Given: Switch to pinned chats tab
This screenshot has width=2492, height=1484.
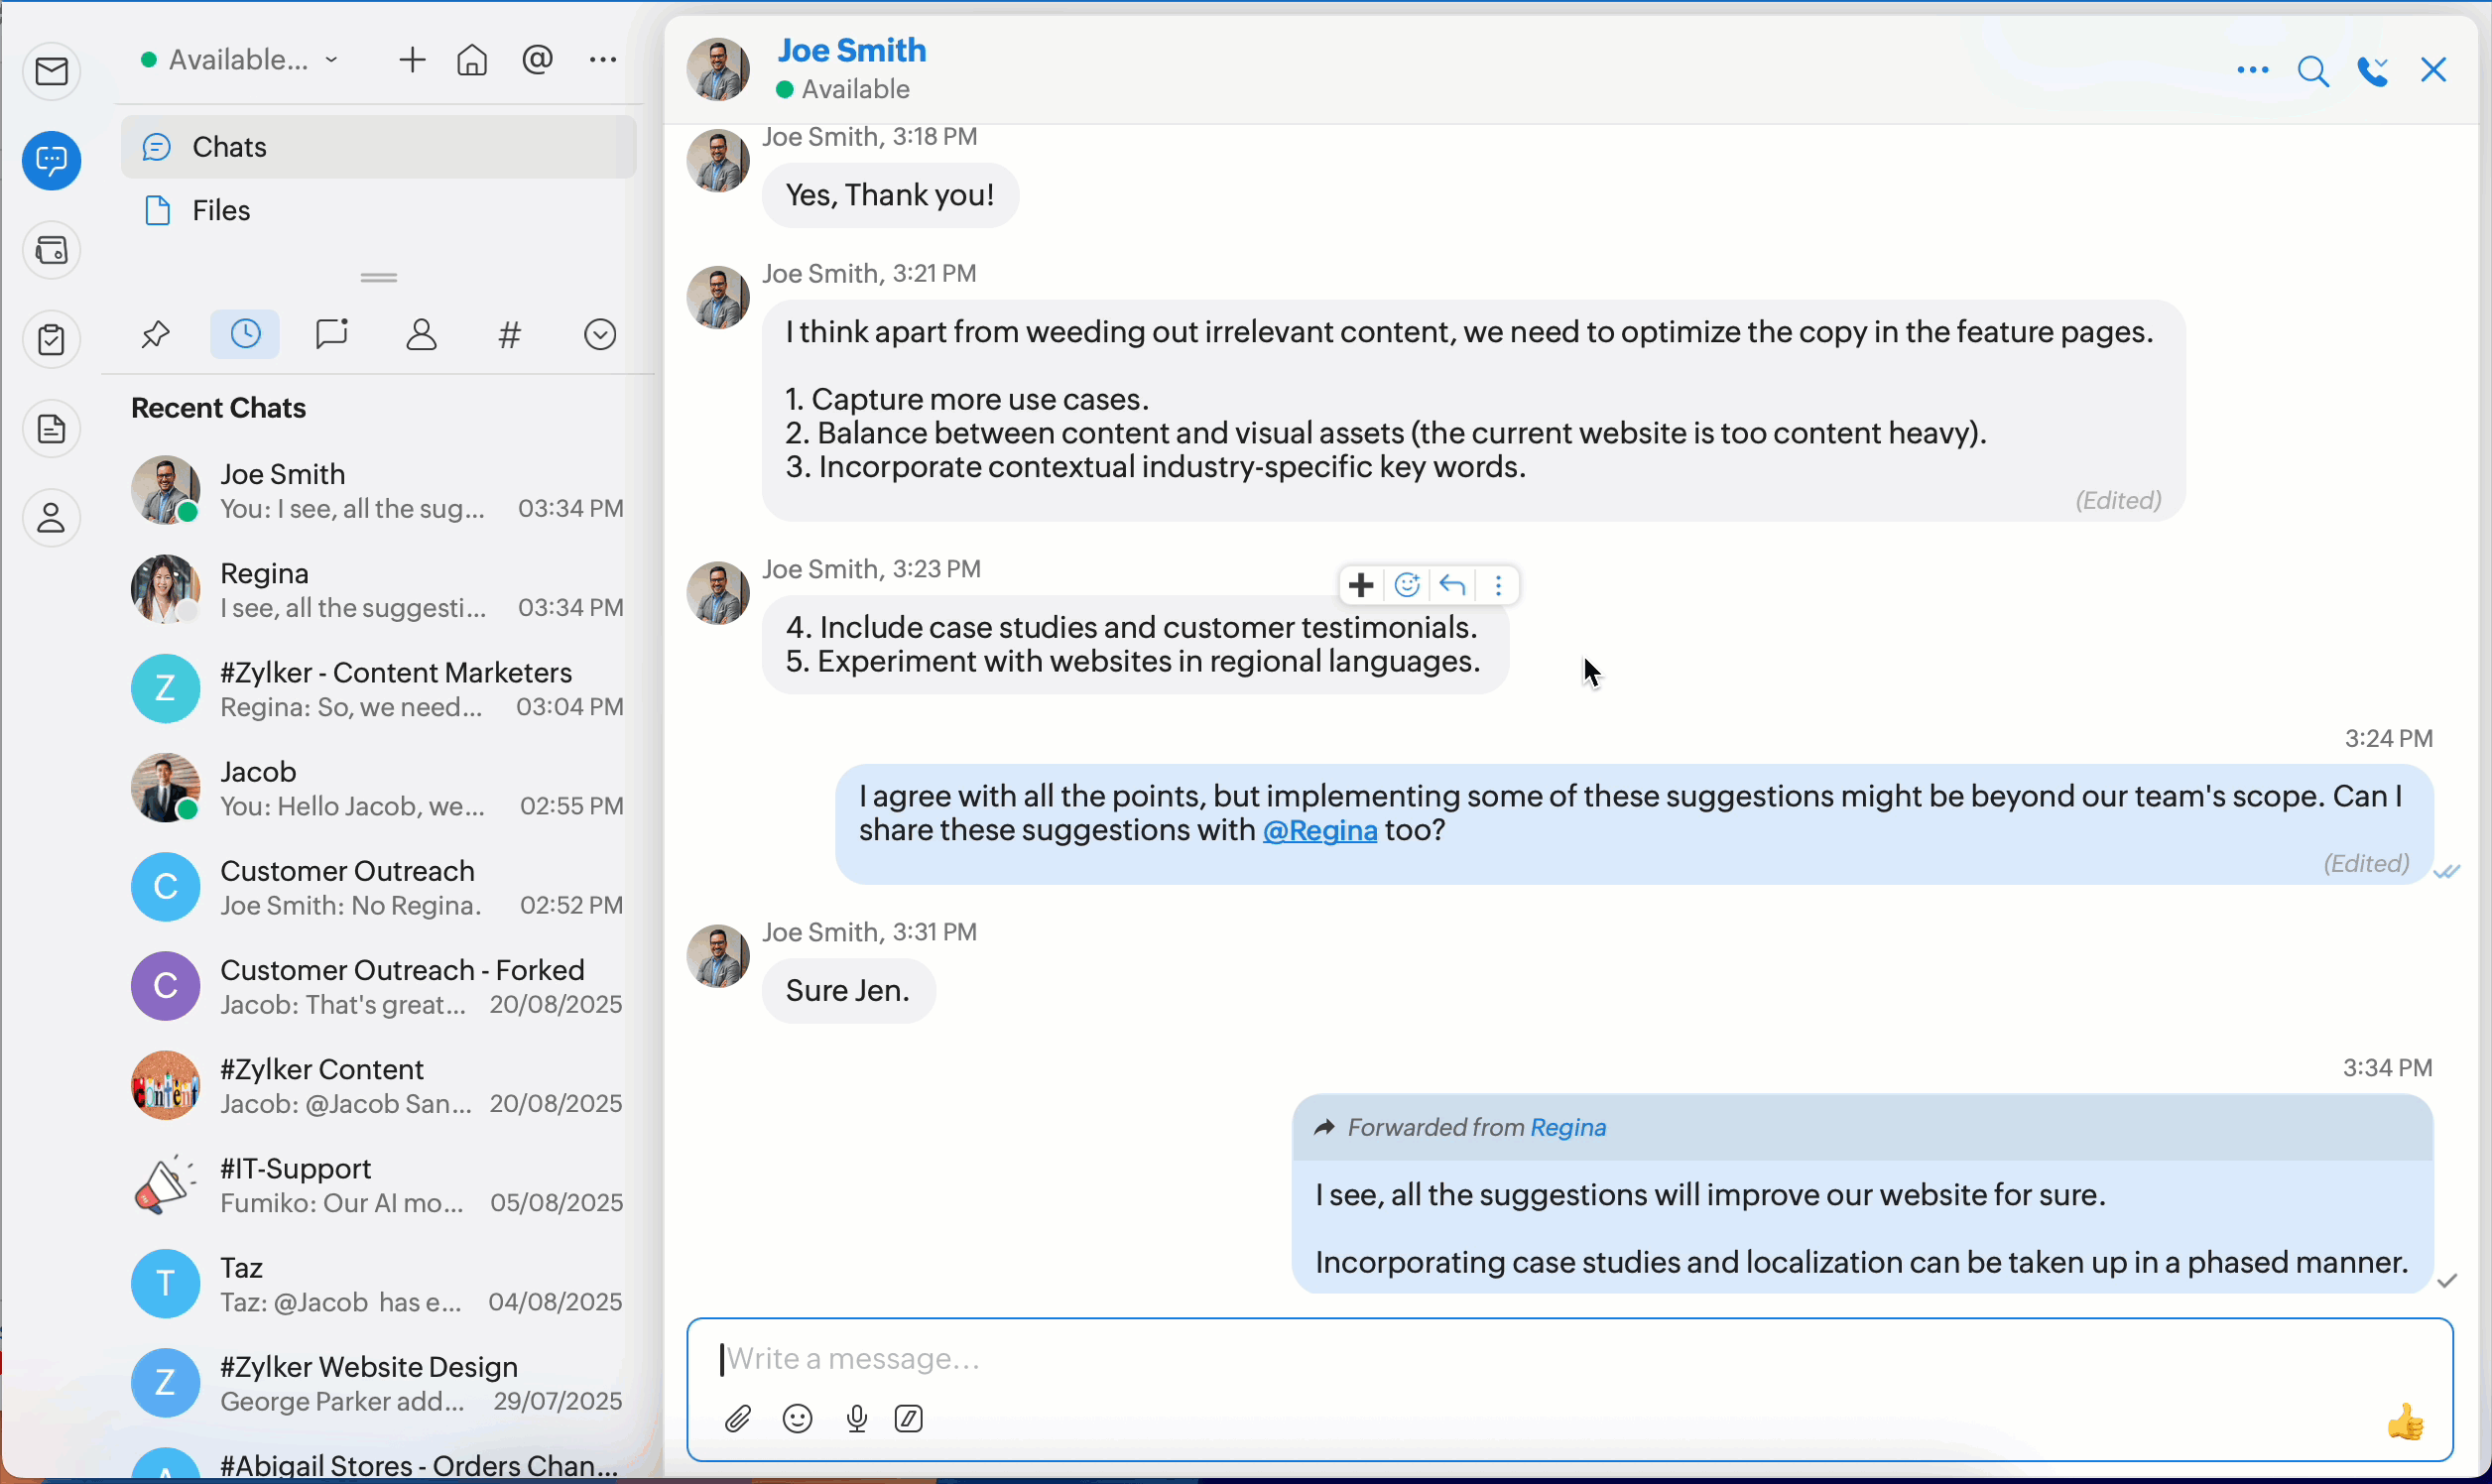Looking at the screenshot, I should click(x=156, y=334).
